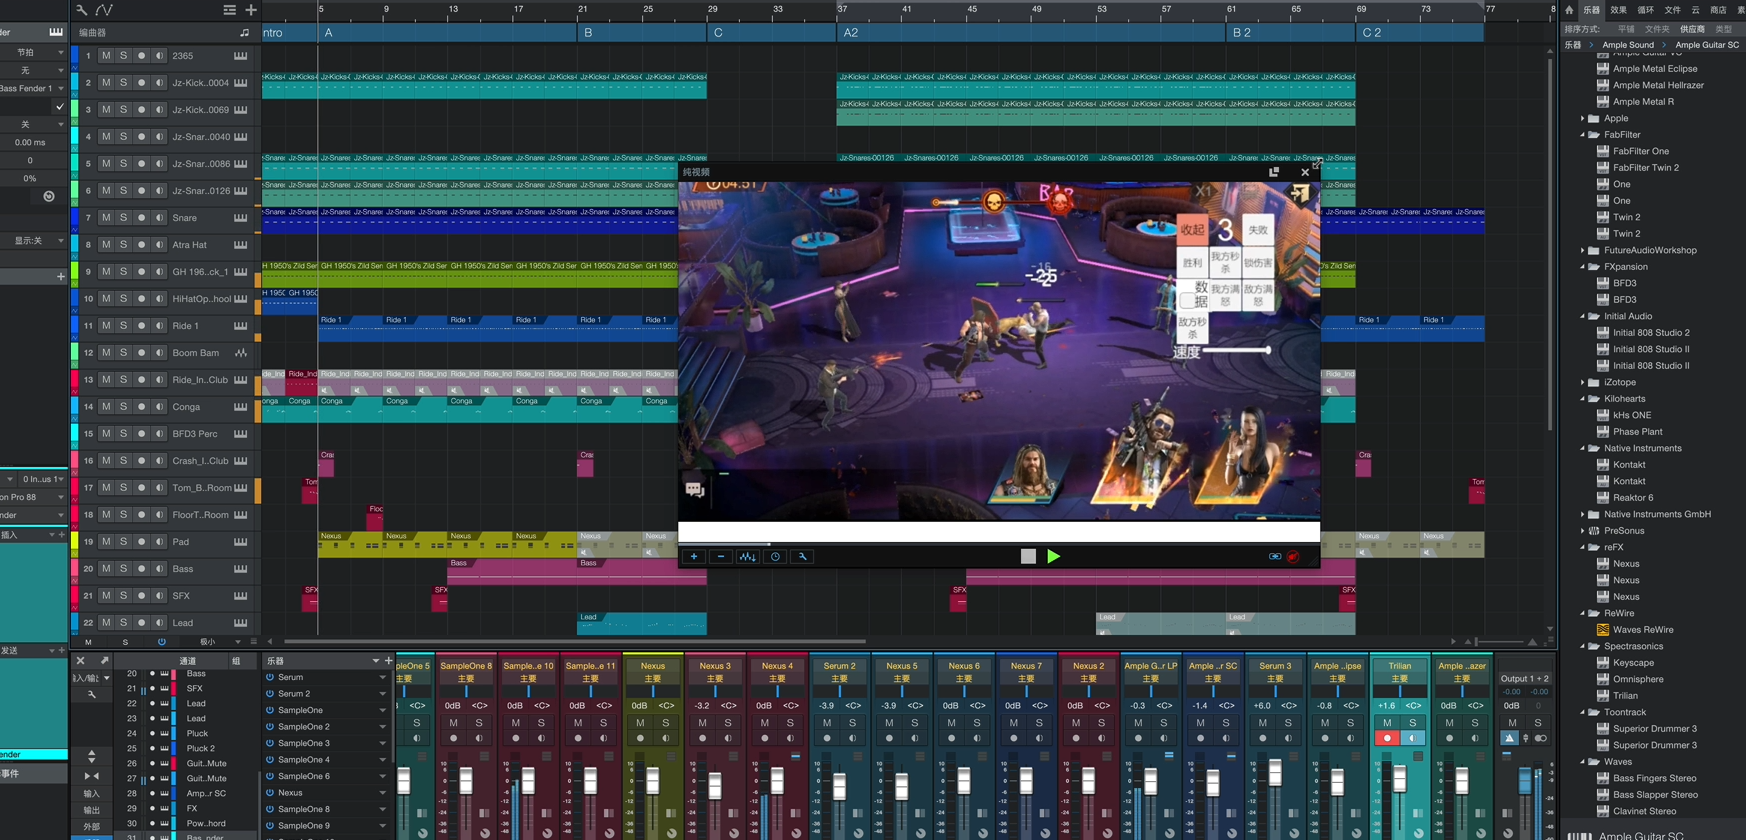1746x840 pixels.
Task: Click the wrench icon above the track list
Action: 82,10
